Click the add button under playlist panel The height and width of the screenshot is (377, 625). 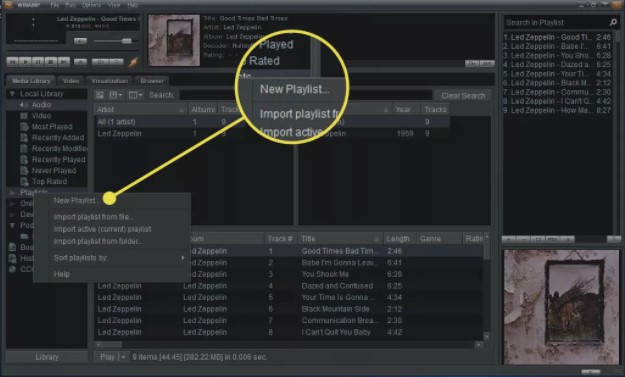point(509,239)
